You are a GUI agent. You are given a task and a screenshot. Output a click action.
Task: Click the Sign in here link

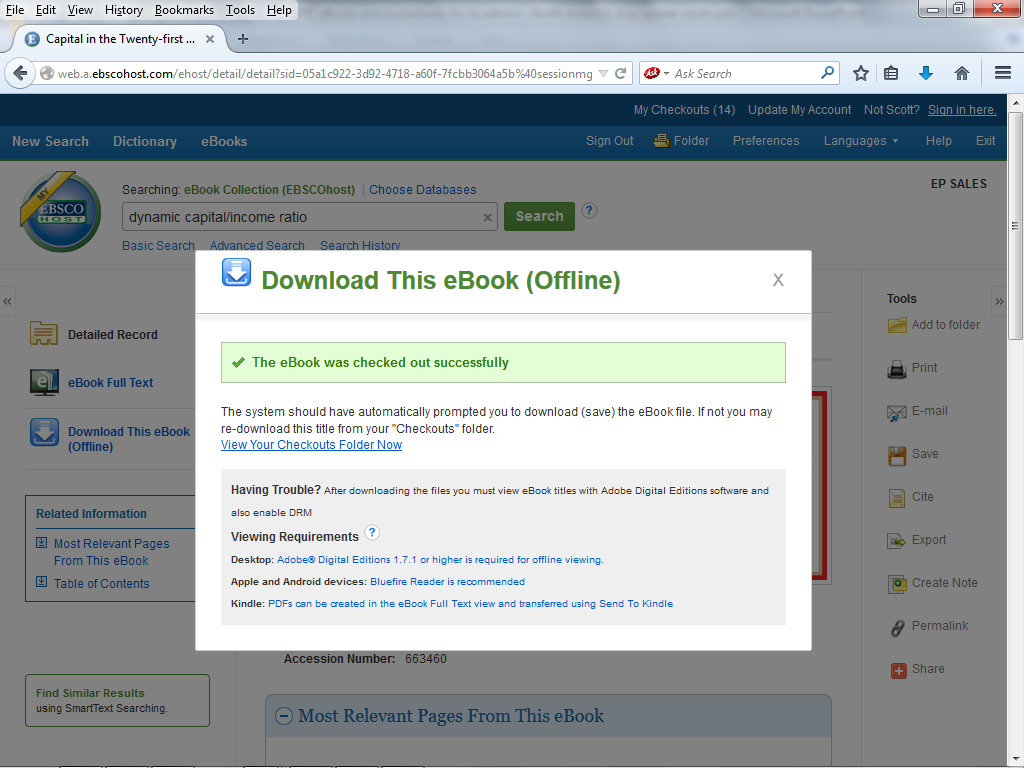pyautogui.click(x=962, y=110)
